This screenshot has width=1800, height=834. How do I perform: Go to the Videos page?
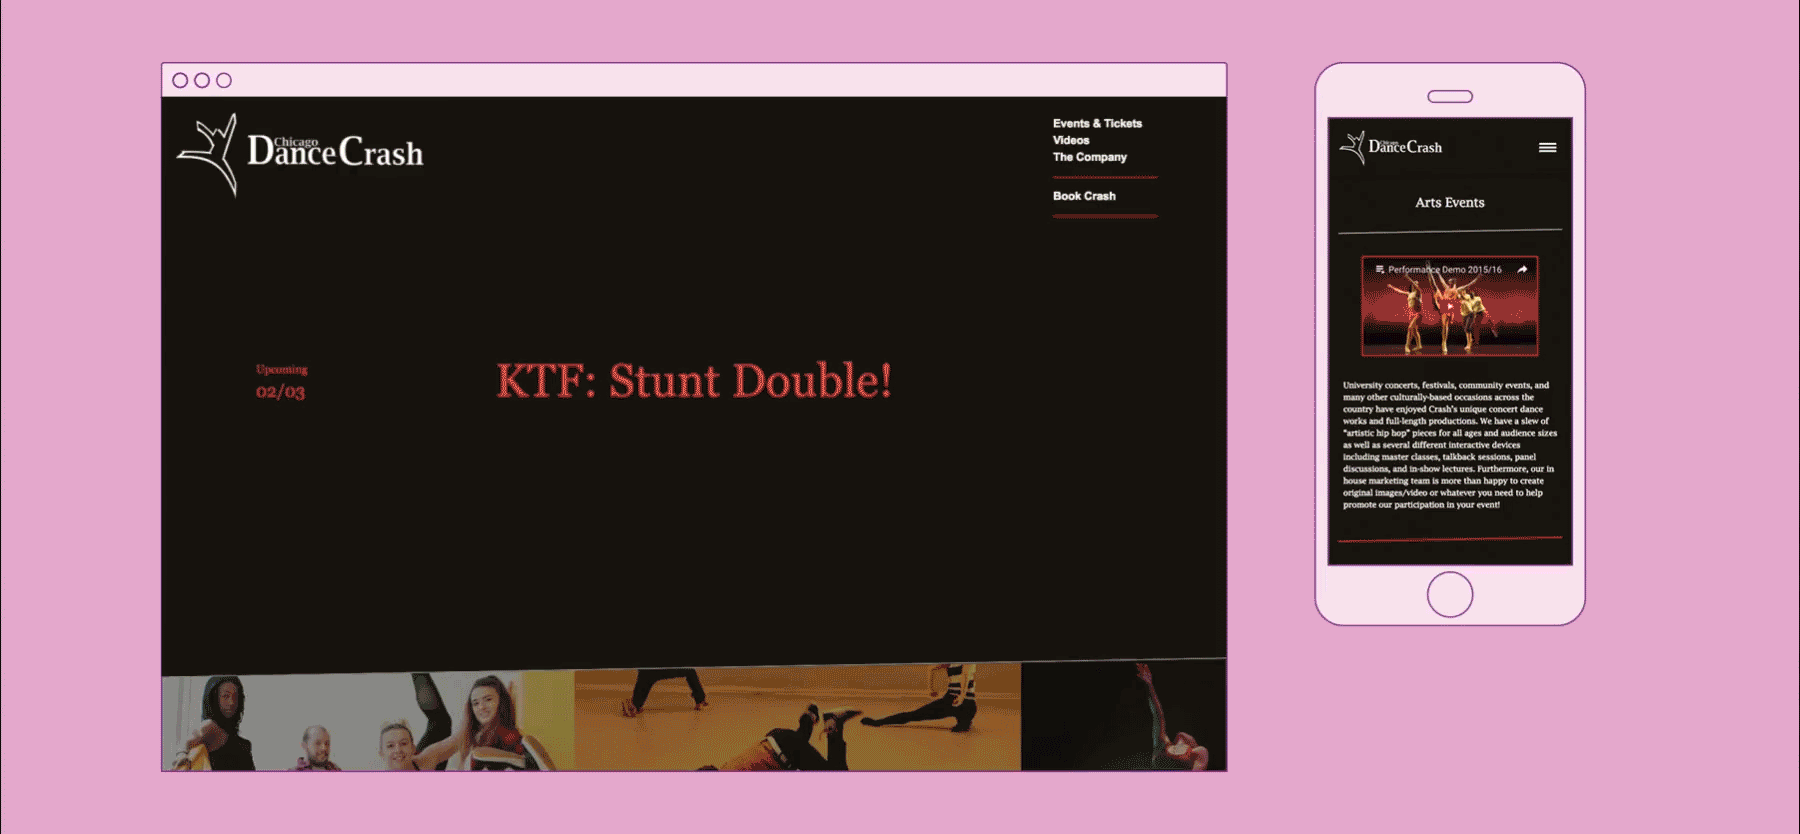(x=1071, y=141)
